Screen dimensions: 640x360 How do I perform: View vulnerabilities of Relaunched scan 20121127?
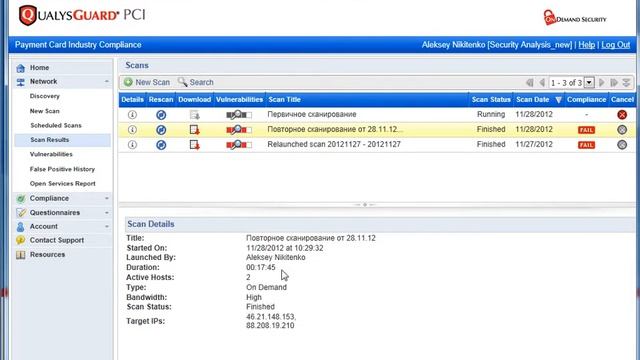239,144
